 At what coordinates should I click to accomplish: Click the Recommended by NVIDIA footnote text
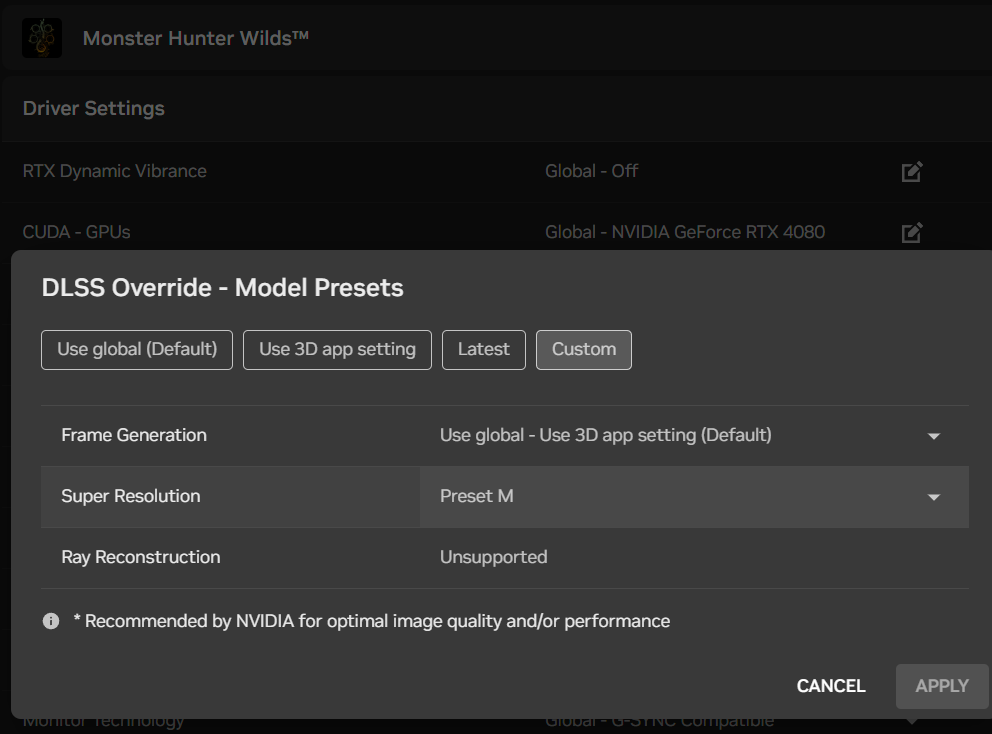tap(371, 621)
